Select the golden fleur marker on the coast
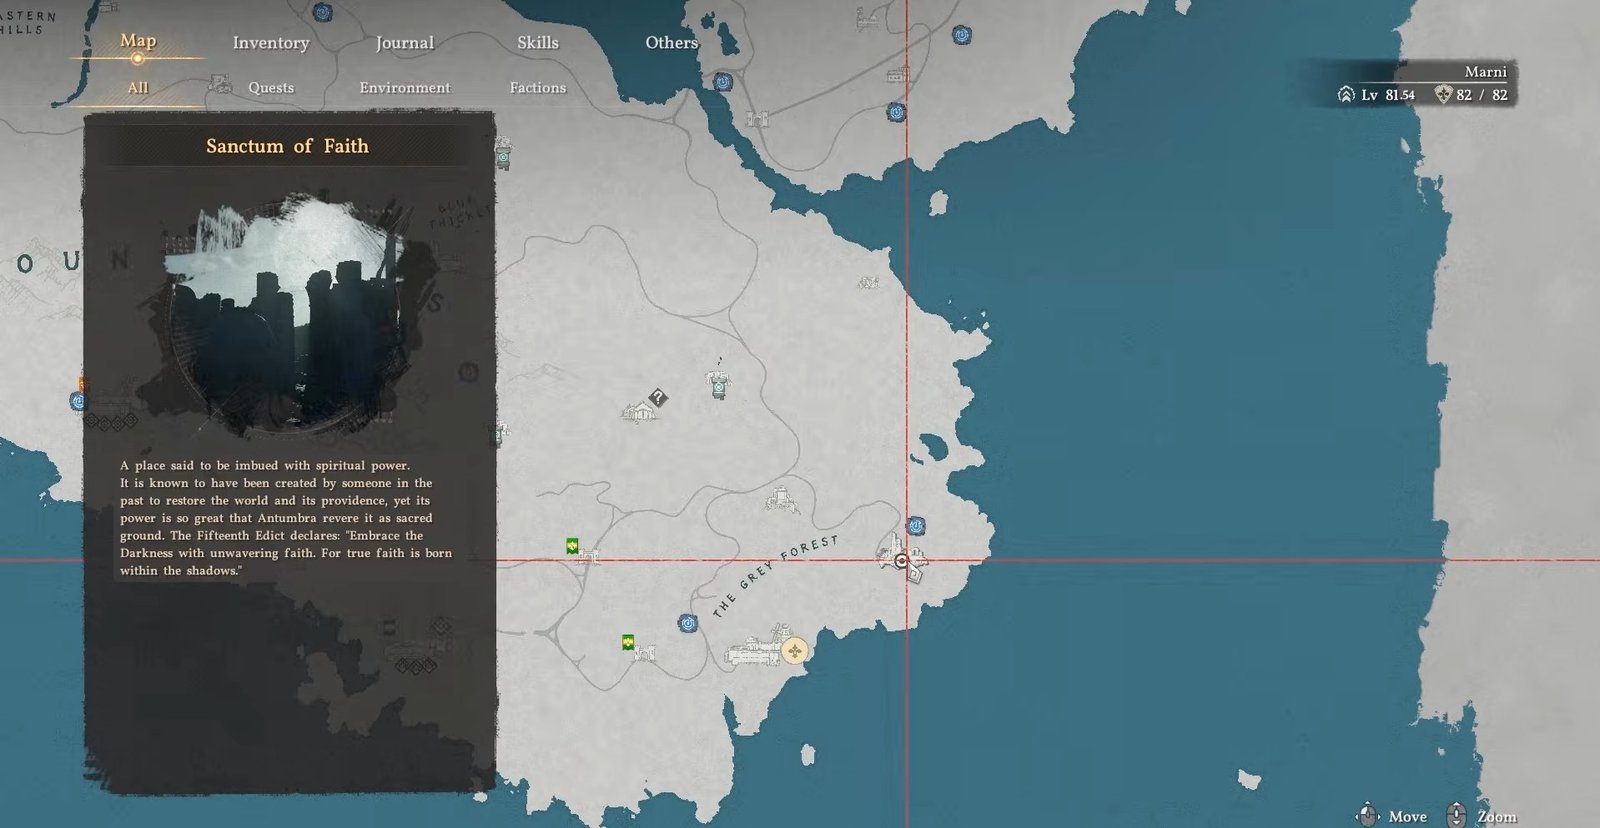The image size is (1600, 828). (794, 652)
